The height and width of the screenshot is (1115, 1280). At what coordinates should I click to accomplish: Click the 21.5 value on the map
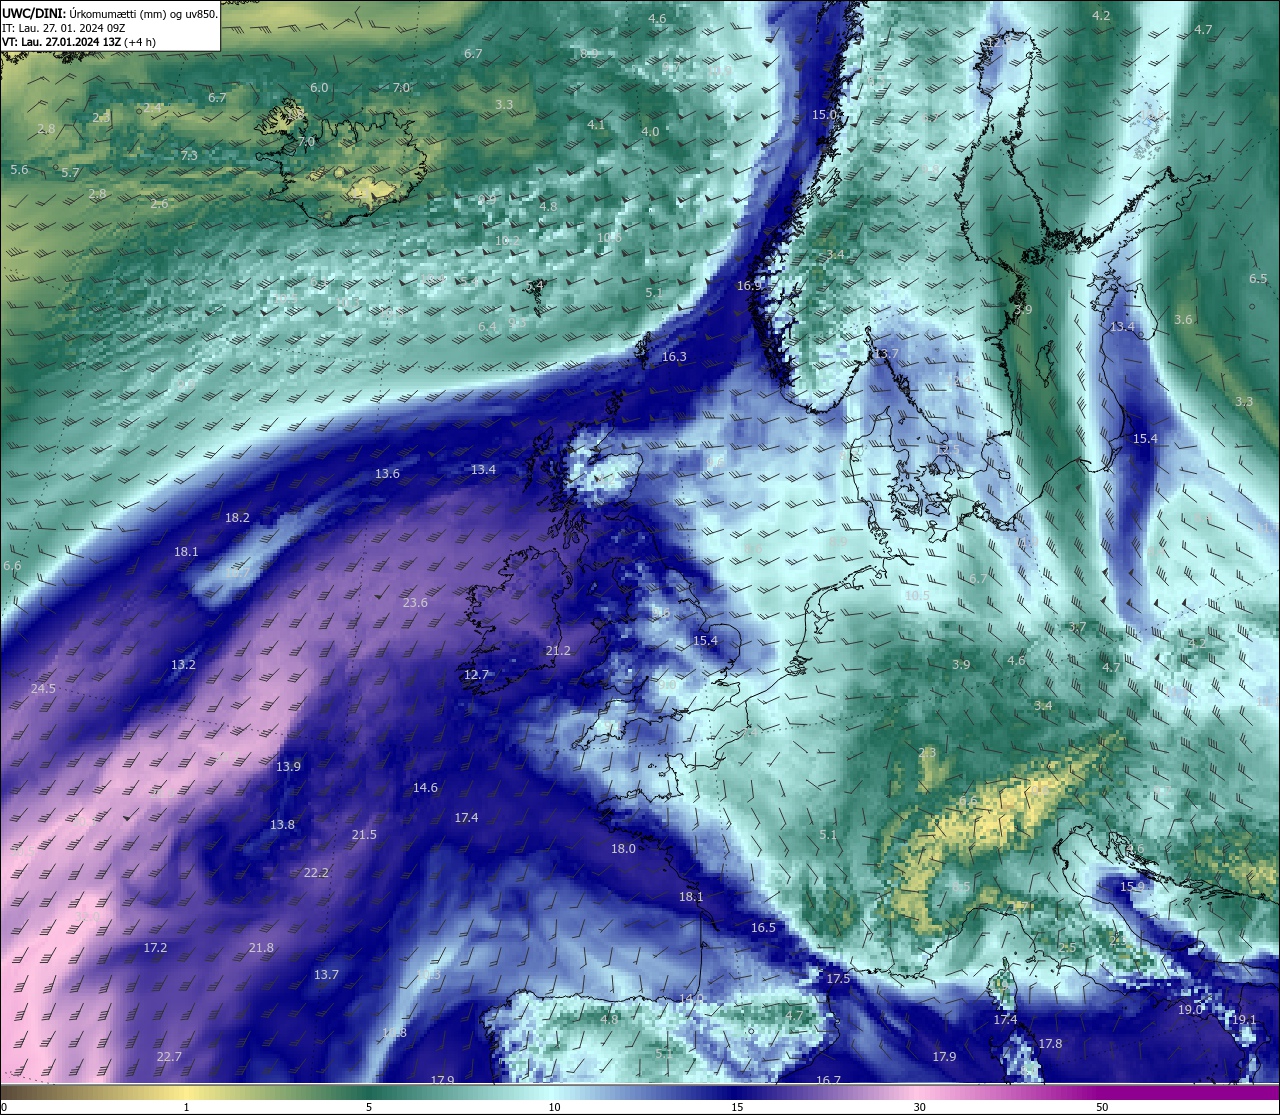(x=364, y=834)
